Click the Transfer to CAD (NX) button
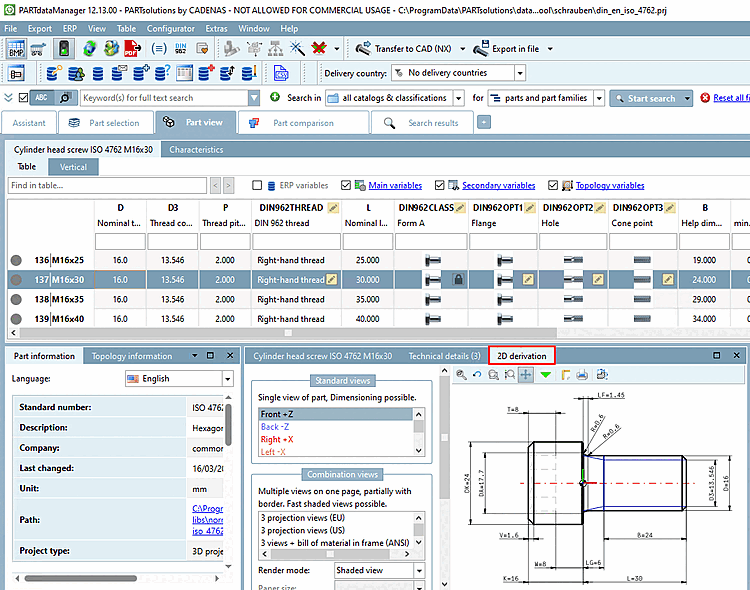The width and height of the screenshot is (750, 590). 405,49
